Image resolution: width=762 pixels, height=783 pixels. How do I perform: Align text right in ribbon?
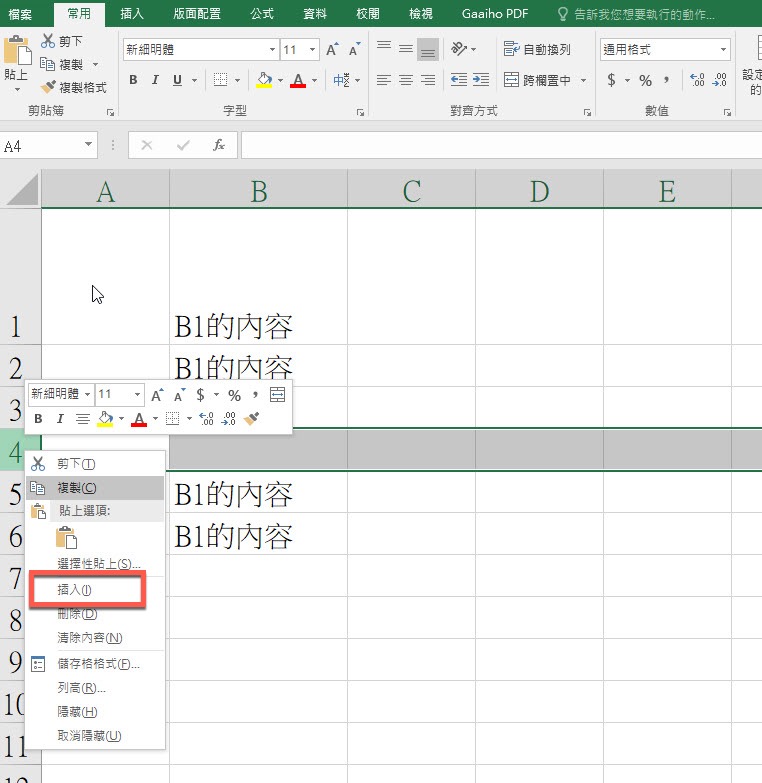tap(428, 80)
